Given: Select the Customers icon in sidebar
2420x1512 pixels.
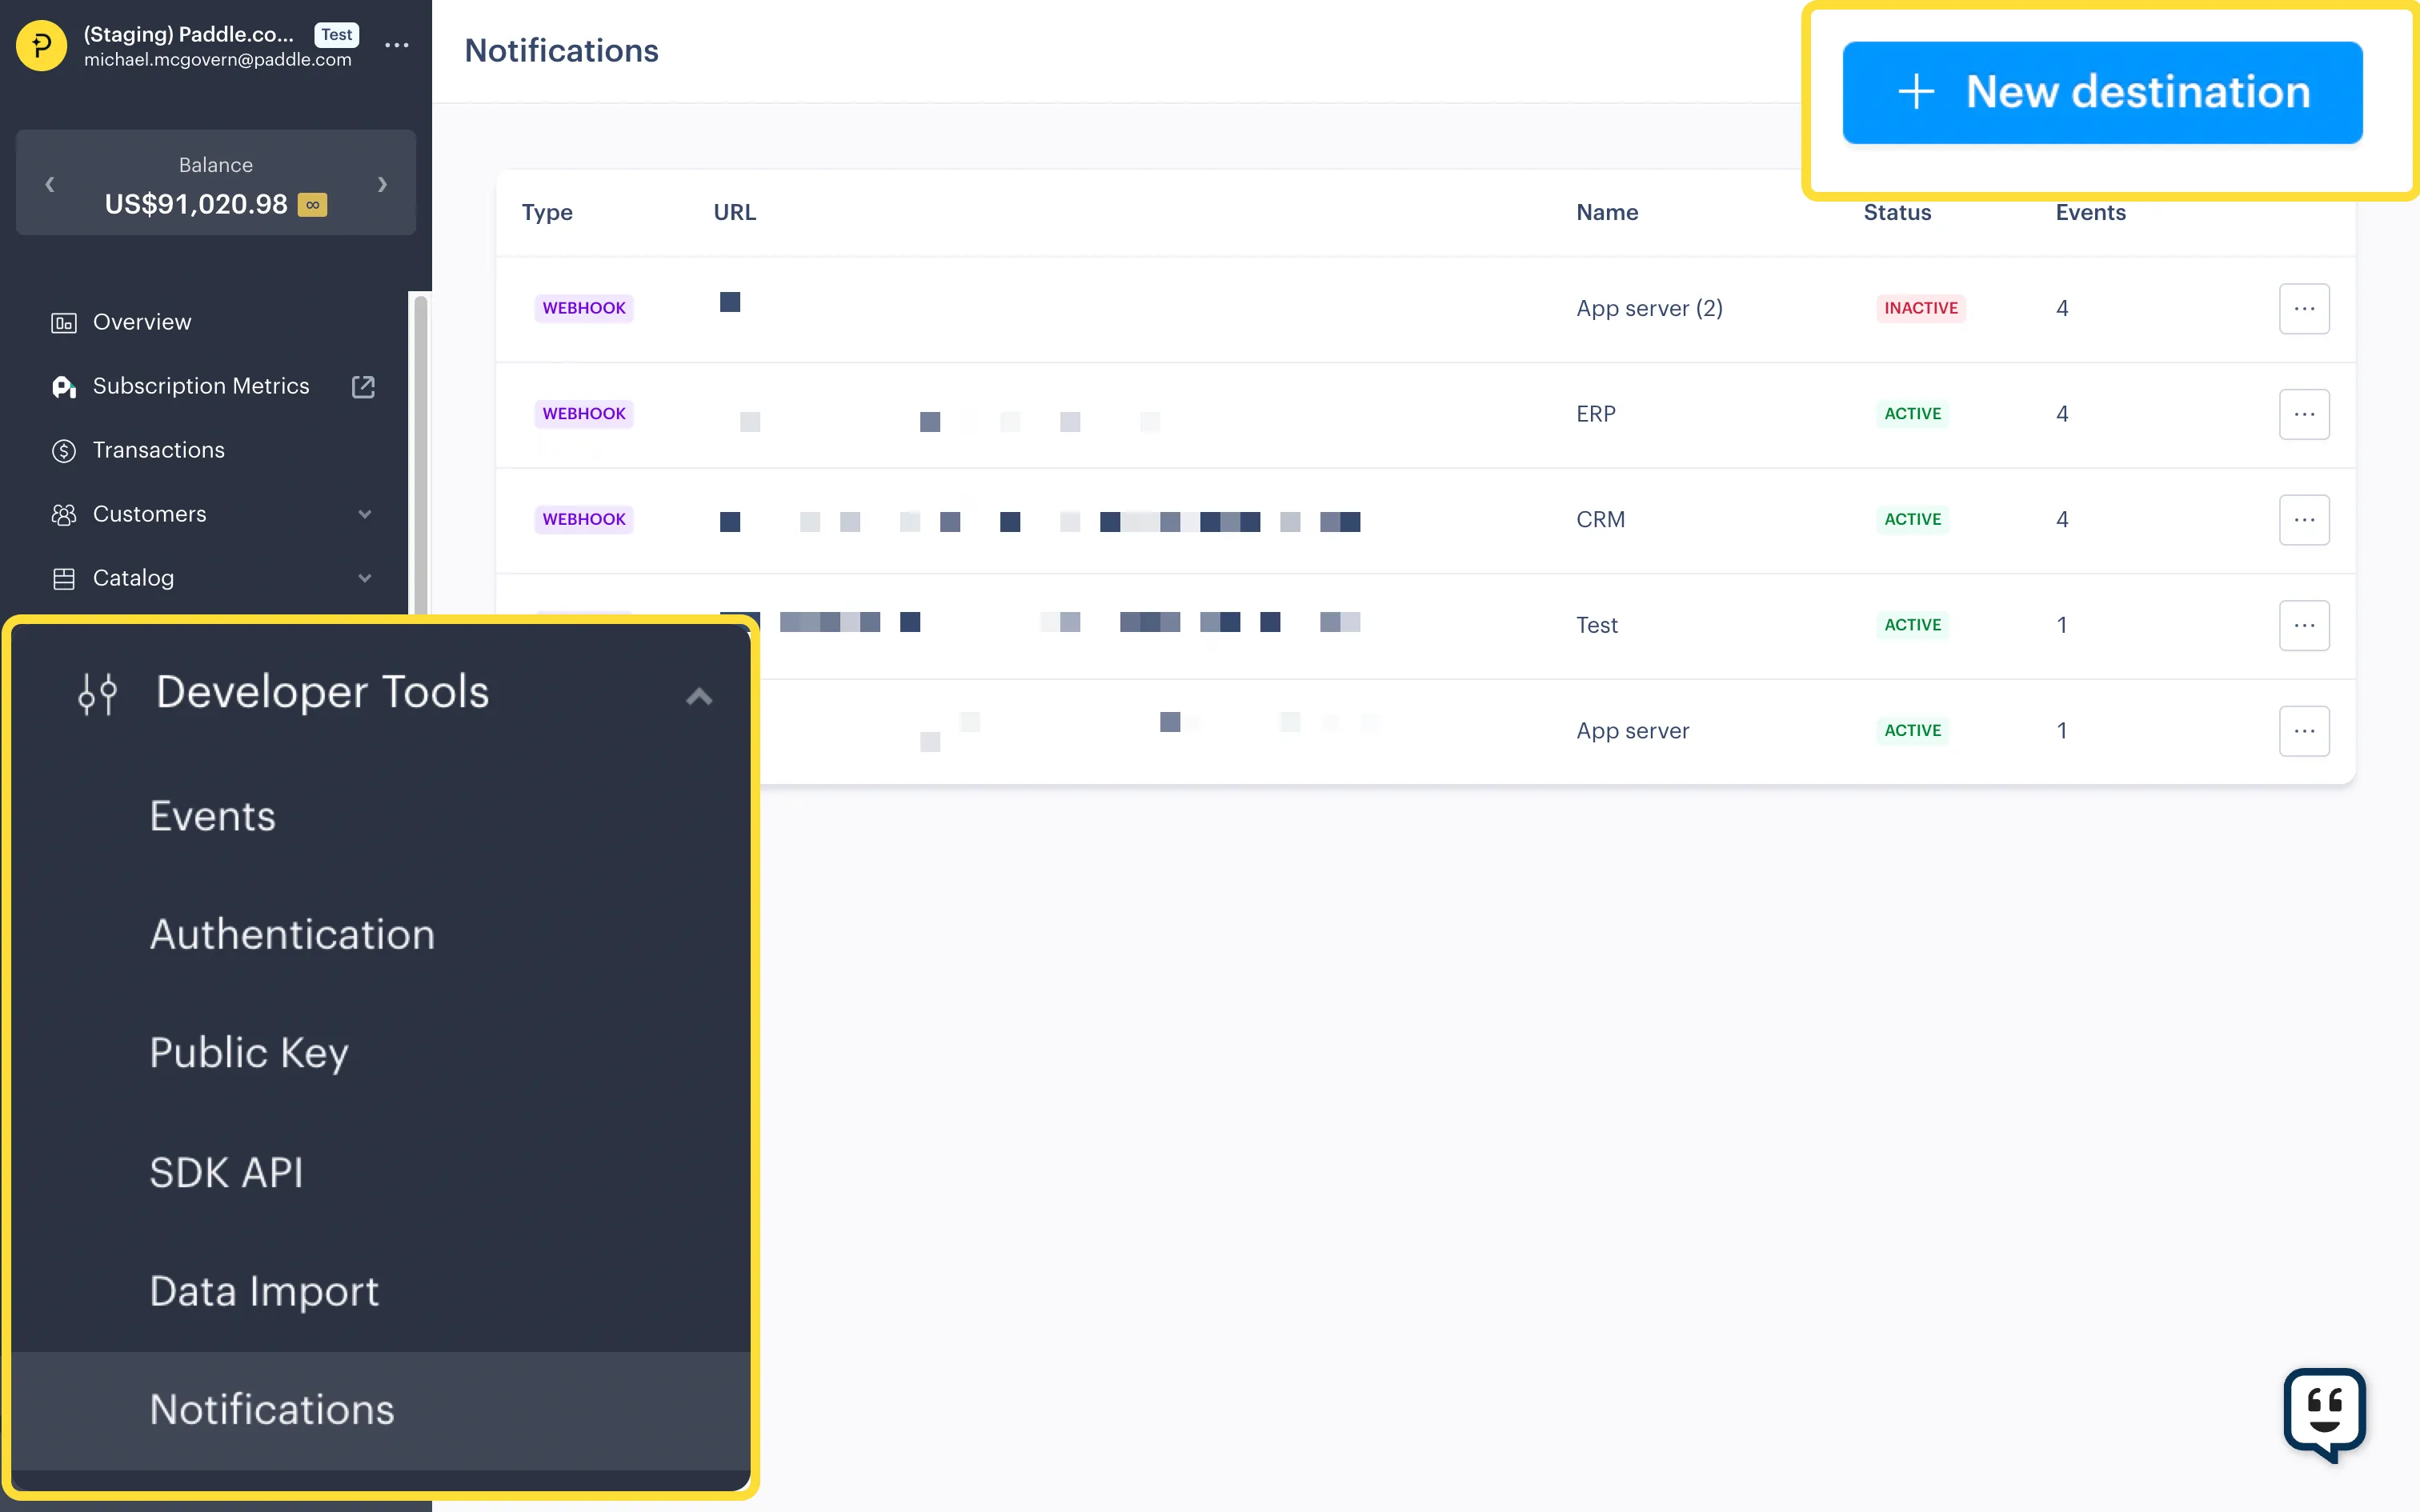Looking at the screenshot, I should pyautogui.click(x=63, y=514).
